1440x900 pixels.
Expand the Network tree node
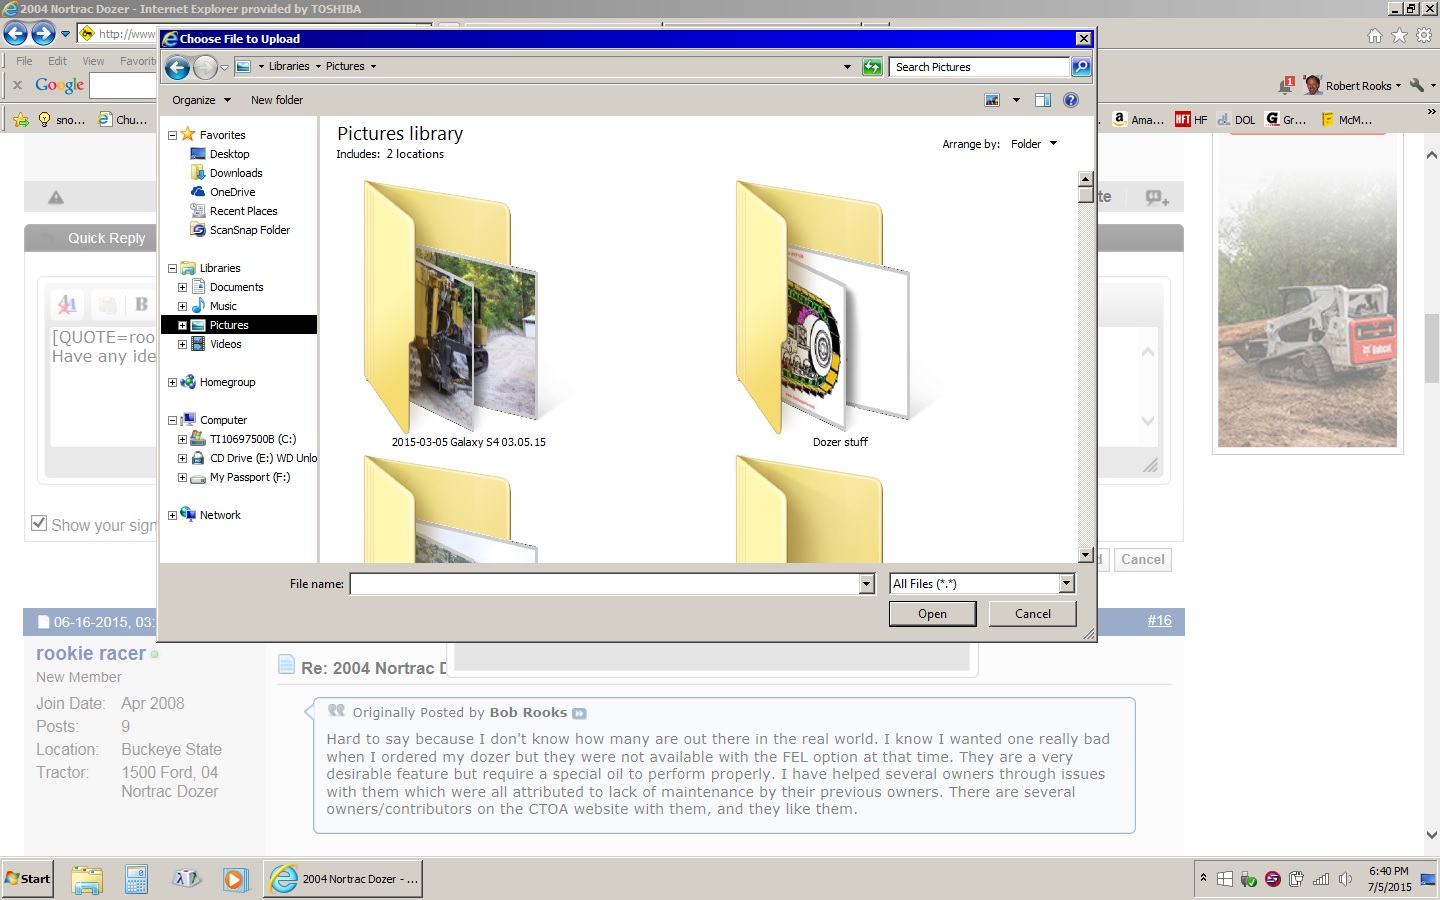(172, 515)
